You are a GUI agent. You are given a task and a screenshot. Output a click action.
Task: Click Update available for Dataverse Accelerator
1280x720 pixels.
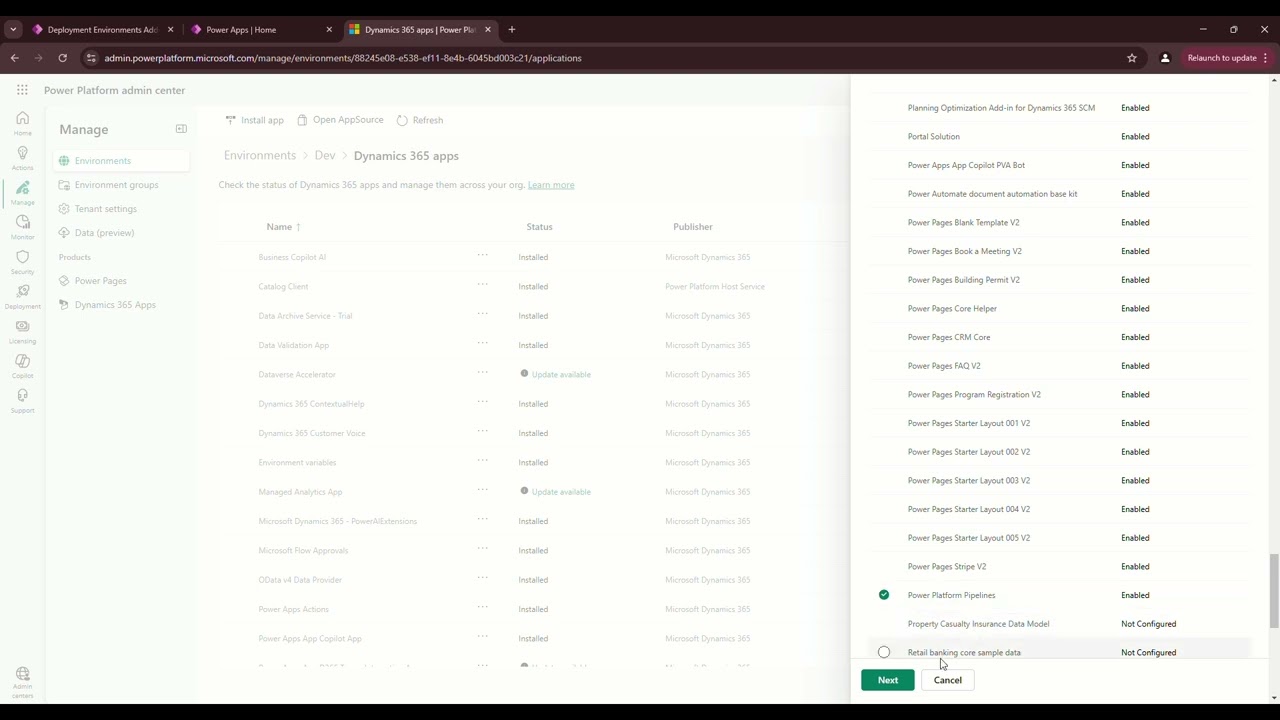coord(561,374)
